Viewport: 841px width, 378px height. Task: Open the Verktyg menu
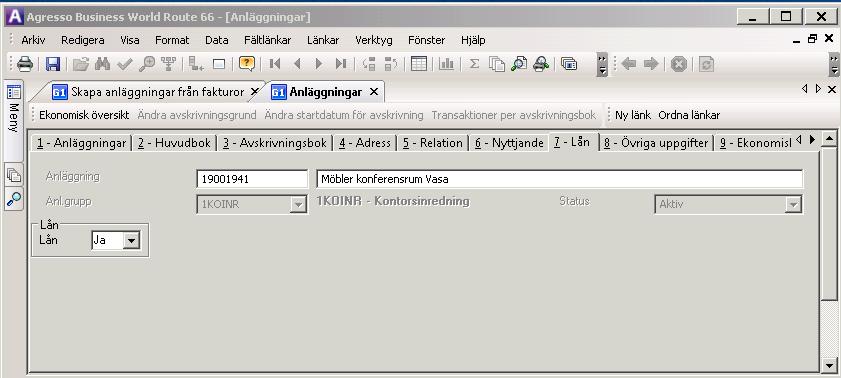pos(374,40)
